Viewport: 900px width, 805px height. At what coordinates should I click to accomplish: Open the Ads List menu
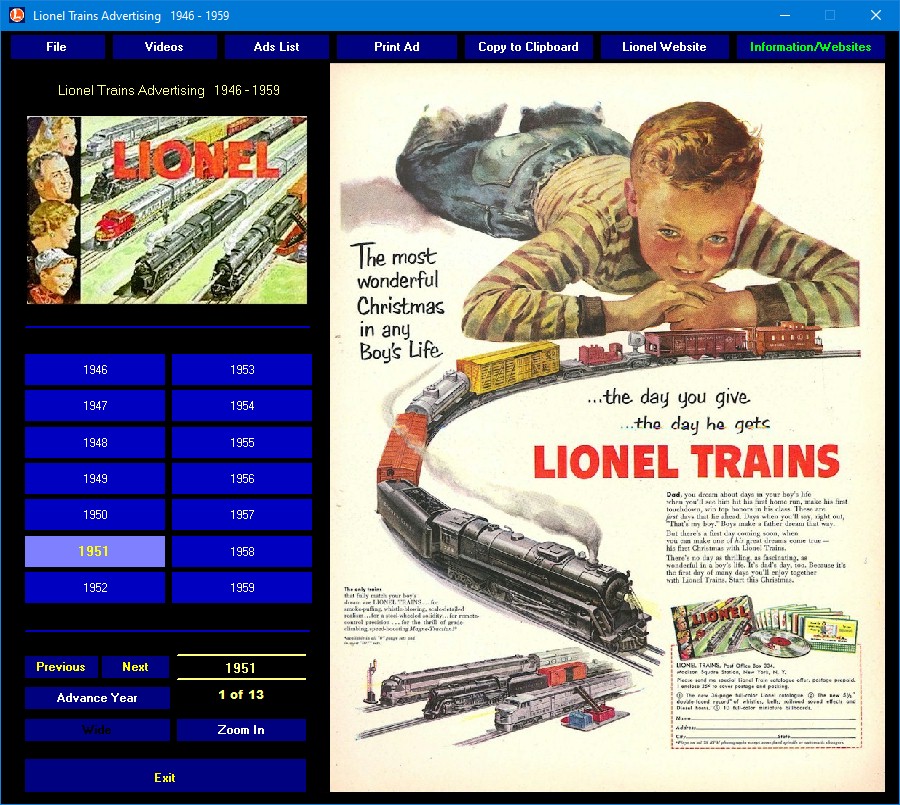[x=276, y=47]
